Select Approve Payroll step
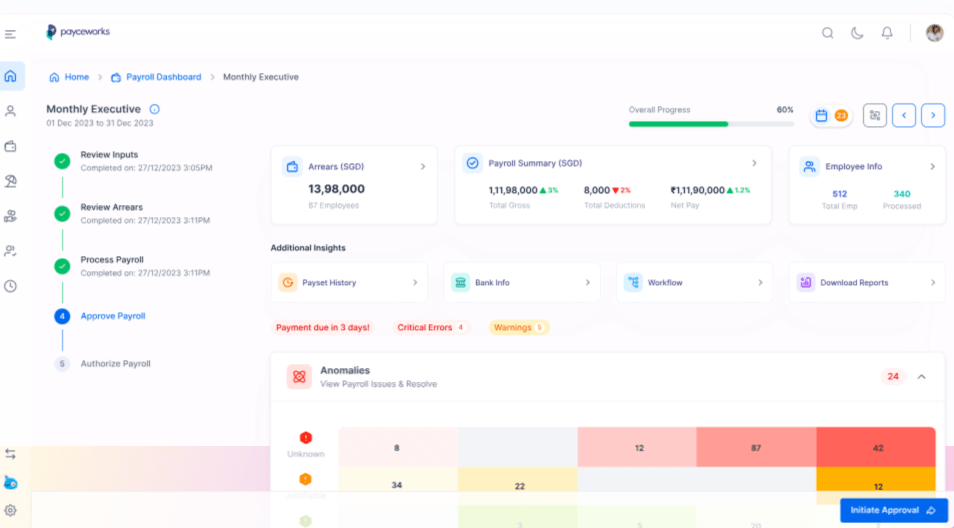The height and width of the screenshot is (528, 954). point(113,316)
